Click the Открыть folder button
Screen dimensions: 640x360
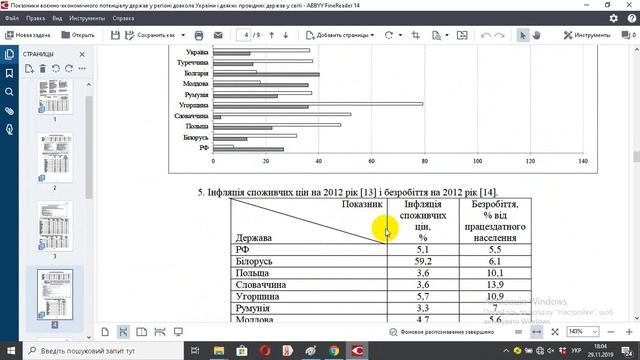coord(78,36)
